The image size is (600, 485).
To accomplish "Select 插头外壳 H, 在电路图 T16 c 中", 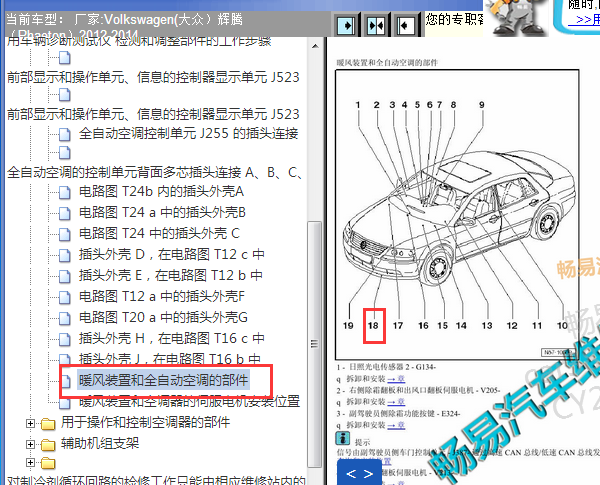I will point(171,338).
